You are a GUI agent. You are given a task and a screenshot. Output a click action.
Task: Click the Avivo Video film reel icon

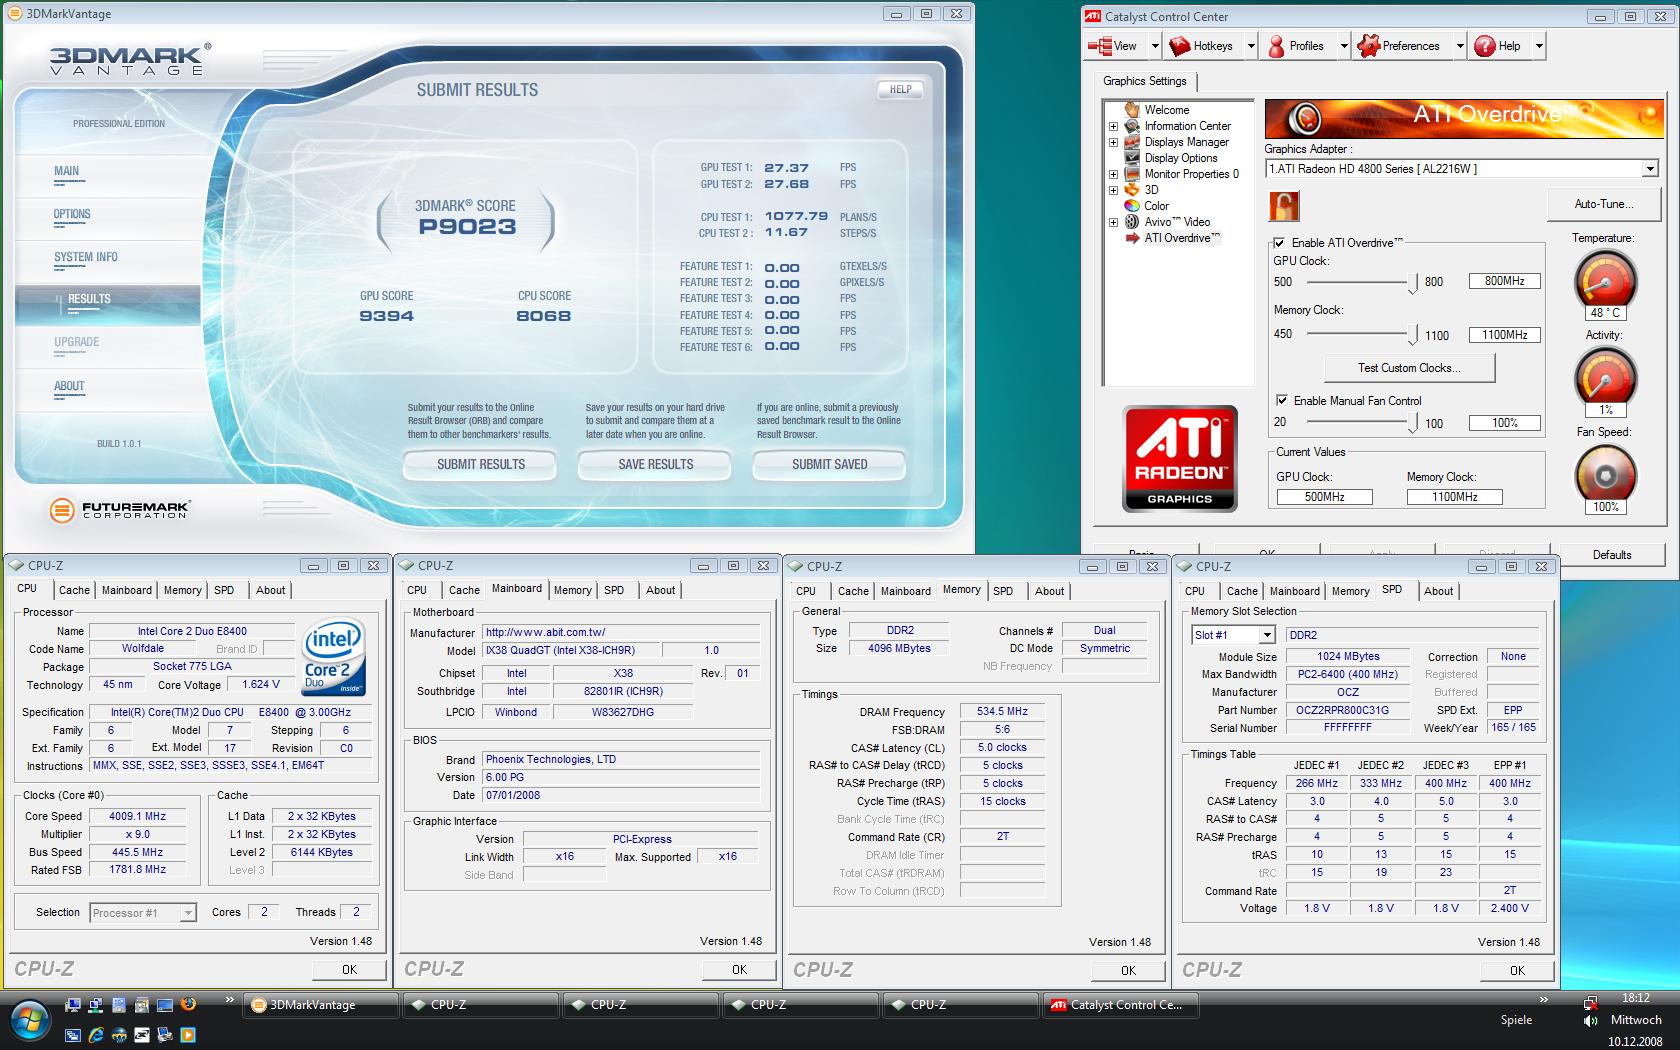click(x=1132, y=222)
